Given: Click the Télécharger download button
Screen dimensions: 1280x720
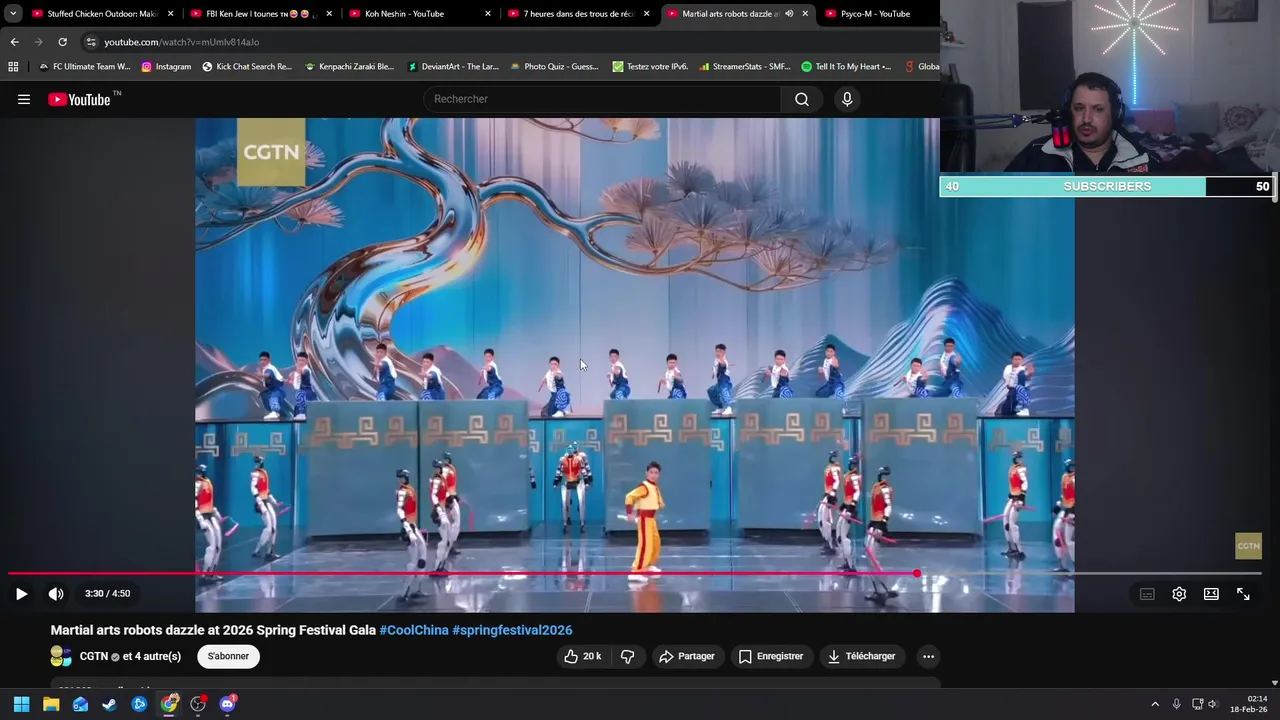Looking at the screenshot, I should 861,656.
